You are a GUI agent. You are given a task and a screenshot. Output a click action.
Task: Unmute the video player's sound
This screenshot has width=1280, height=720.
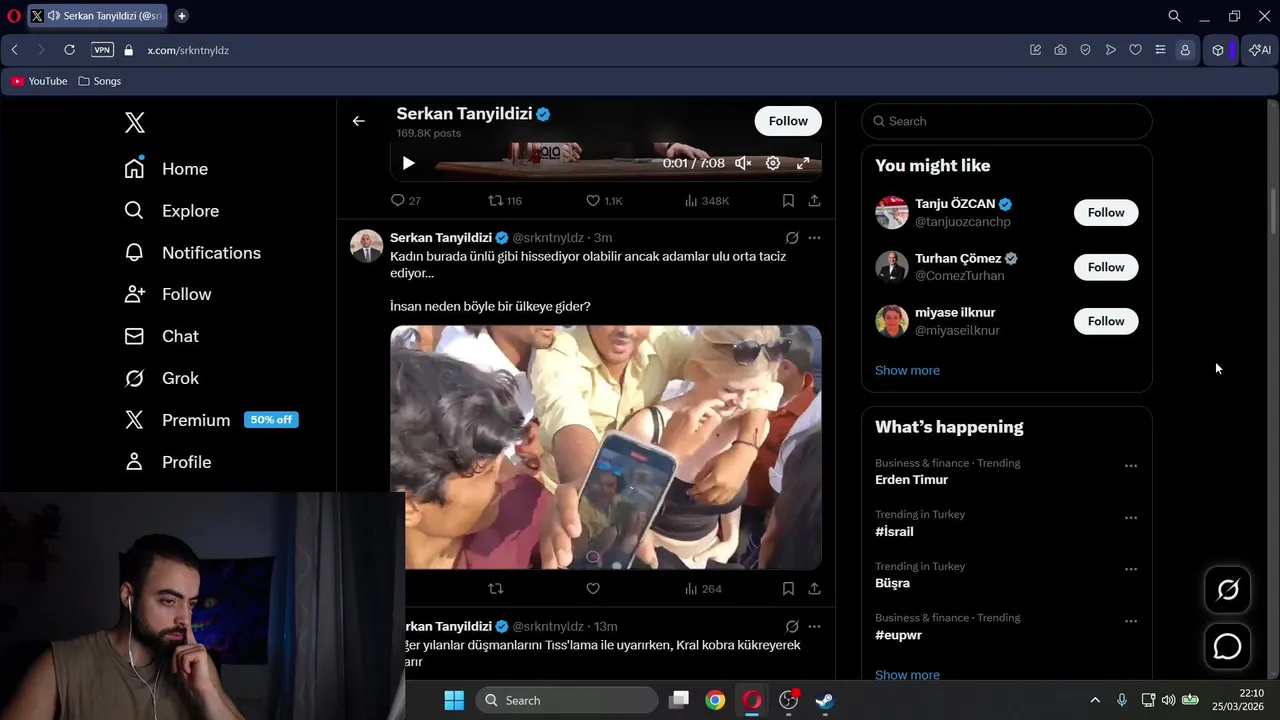(743, 163)
